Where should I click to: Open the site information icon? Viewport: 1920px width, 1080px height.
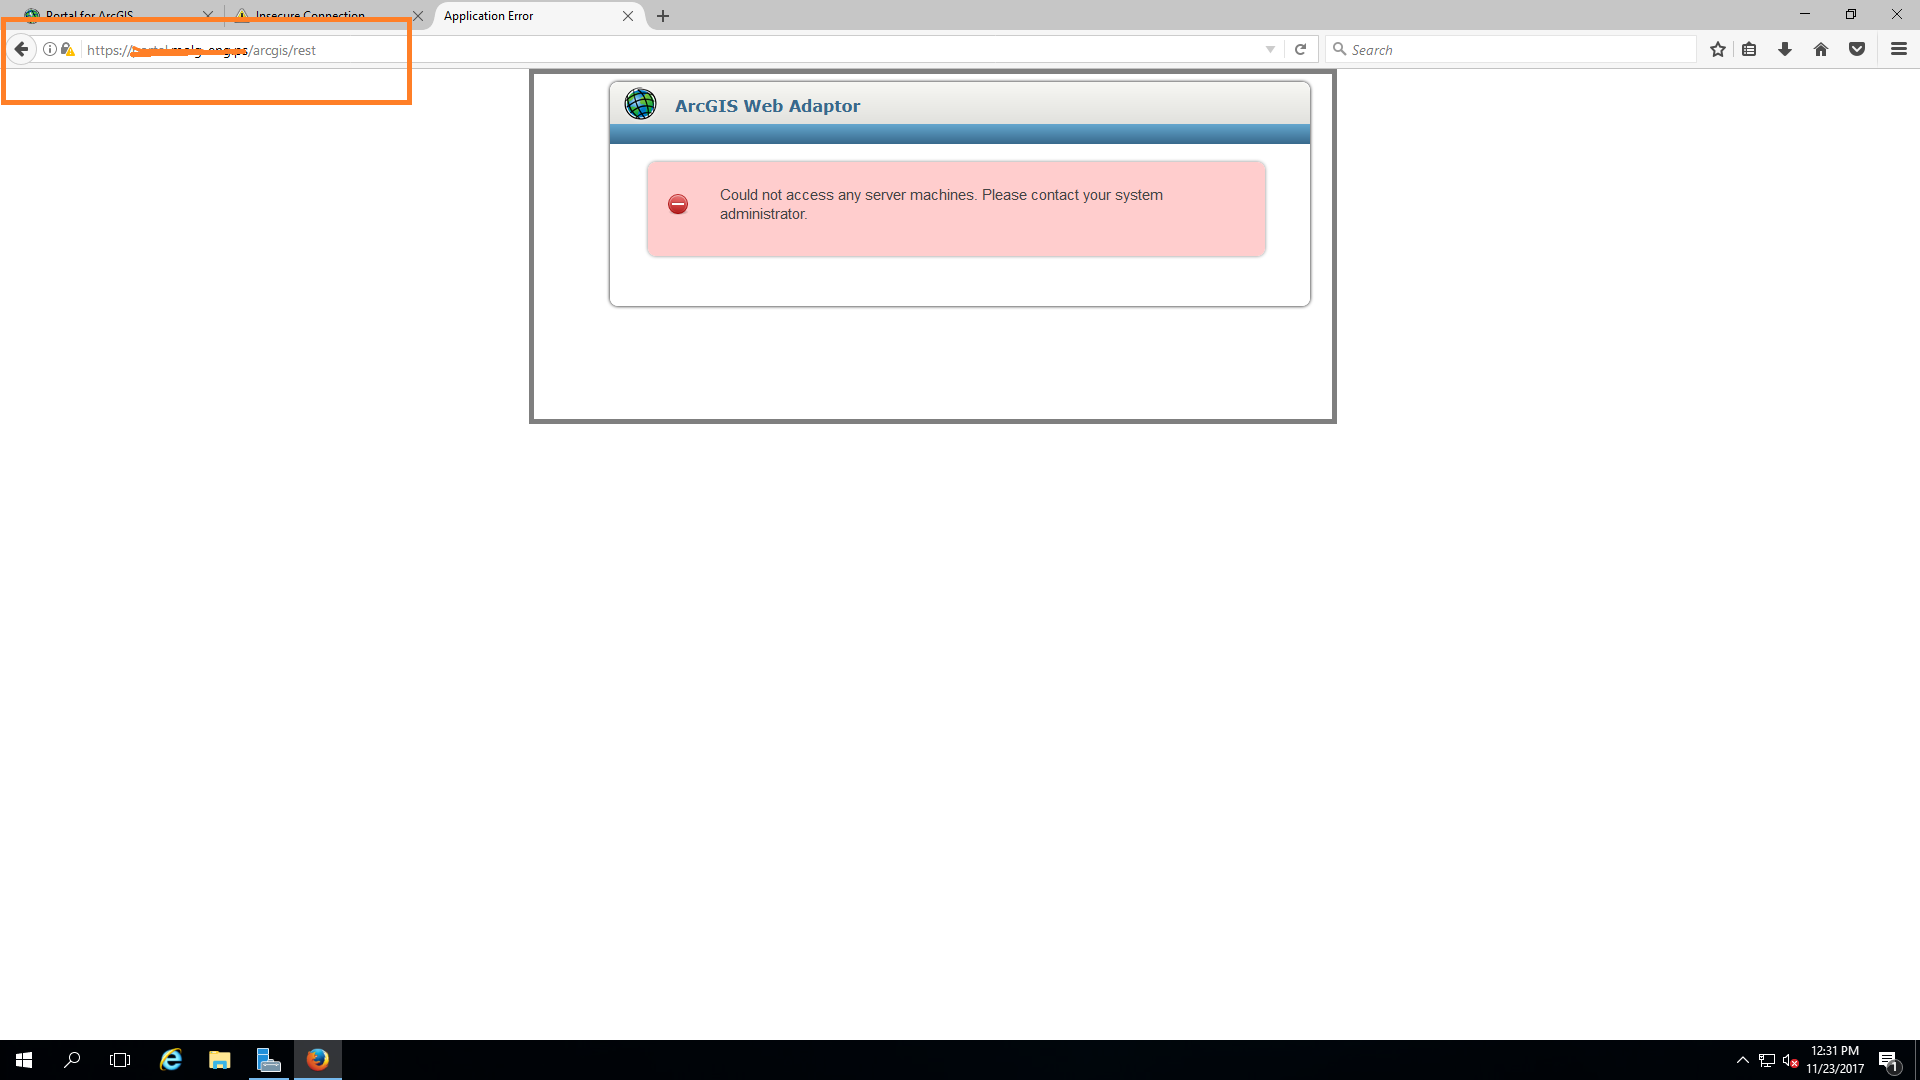click(x=49, y=49)
